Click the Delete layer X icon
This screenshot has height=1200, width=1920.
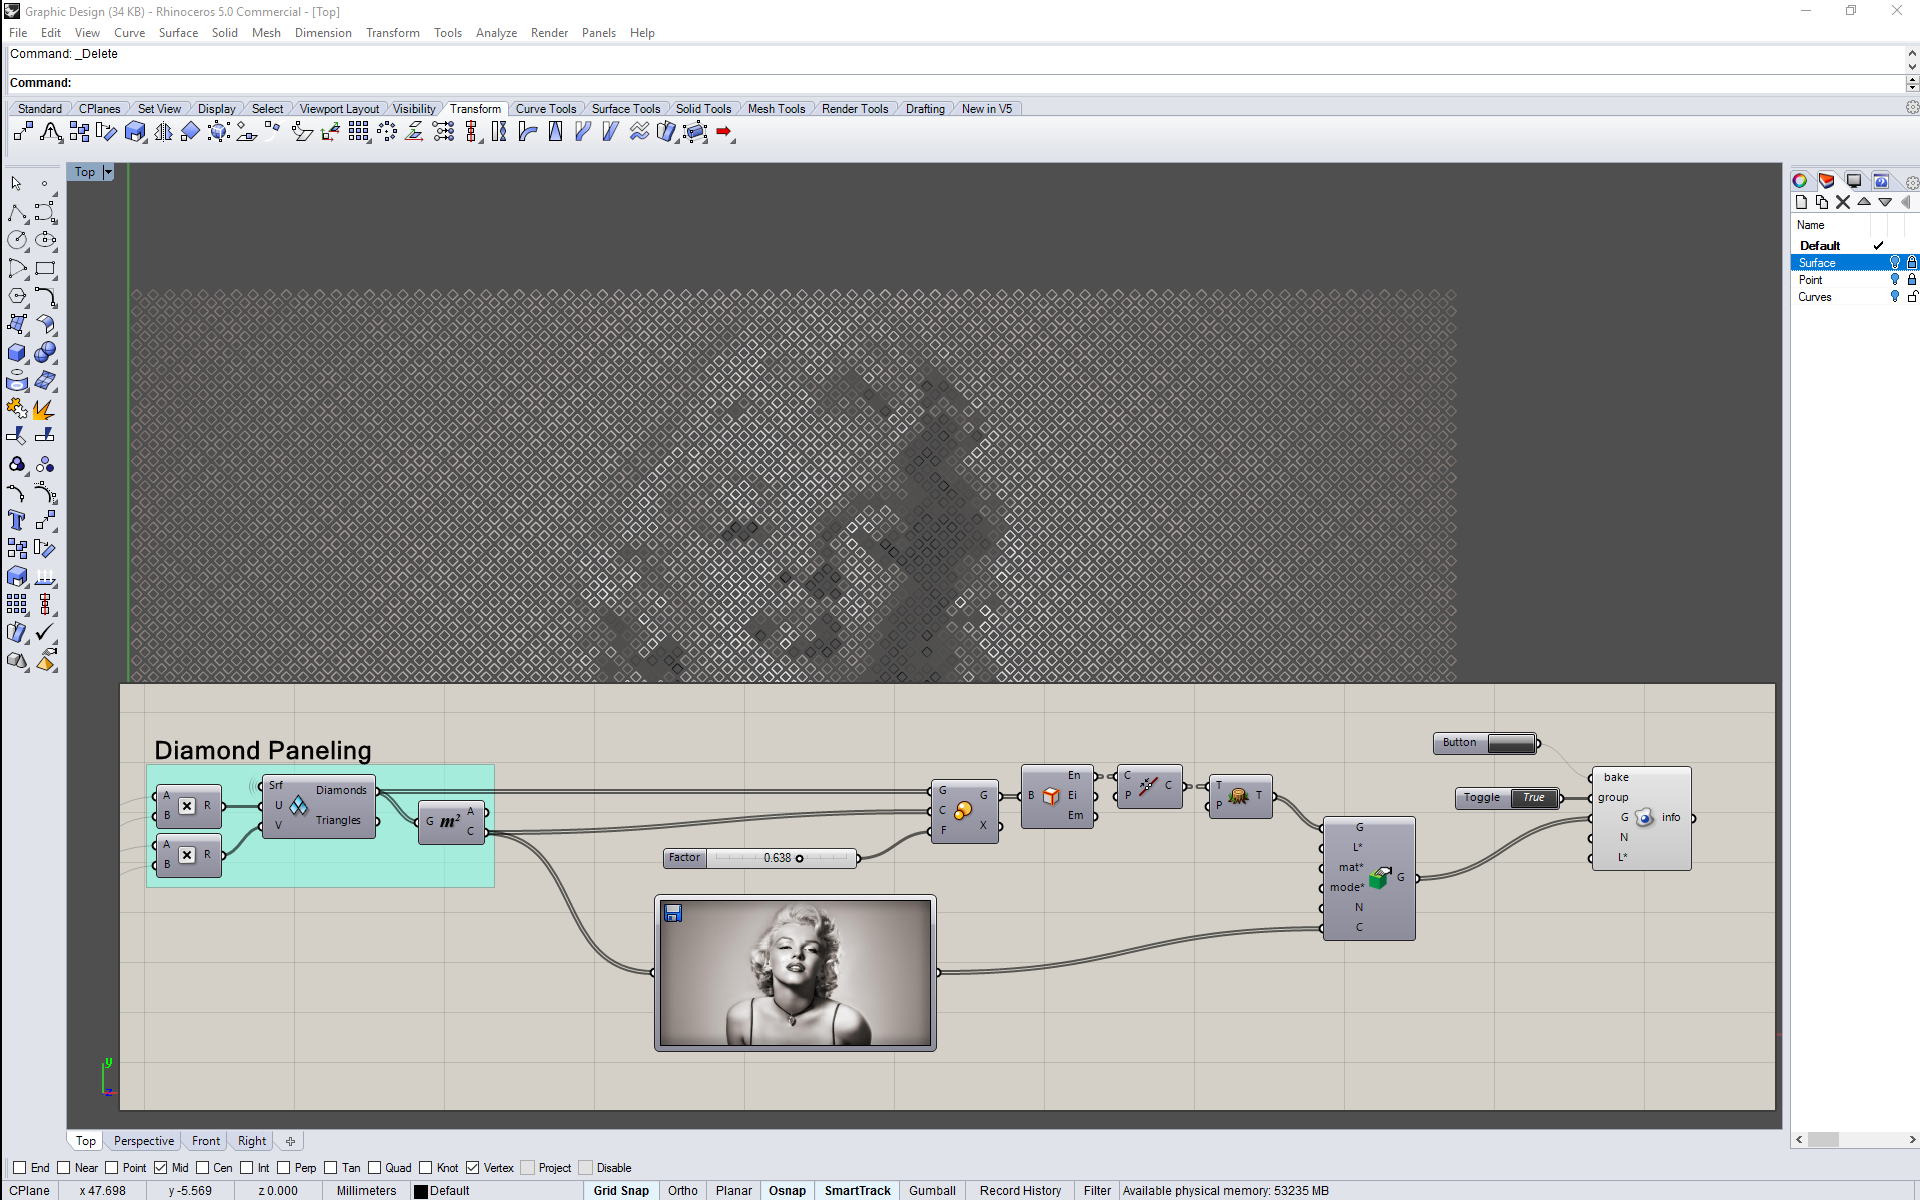[x=1843, y=202]
